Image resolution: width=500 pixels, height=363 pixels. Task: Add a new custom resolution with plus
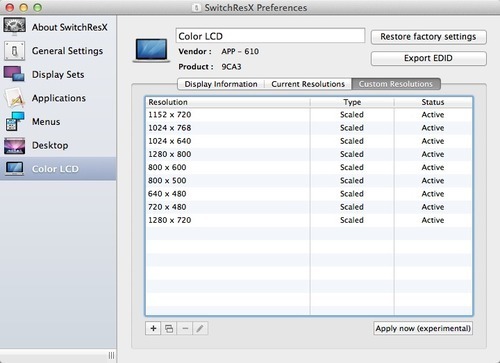tap(153, 328)
